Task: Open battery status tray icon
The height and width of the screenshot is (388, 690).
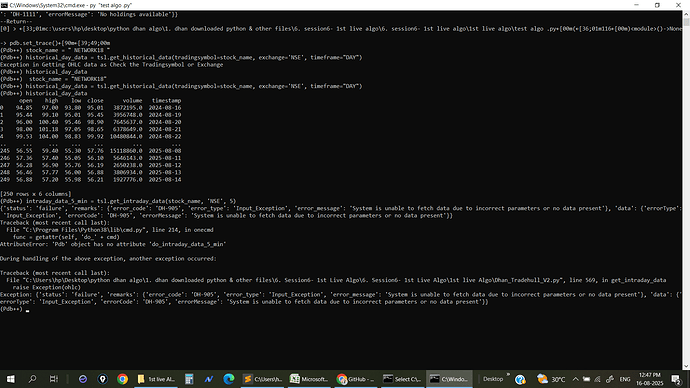Action: point(586,379)
